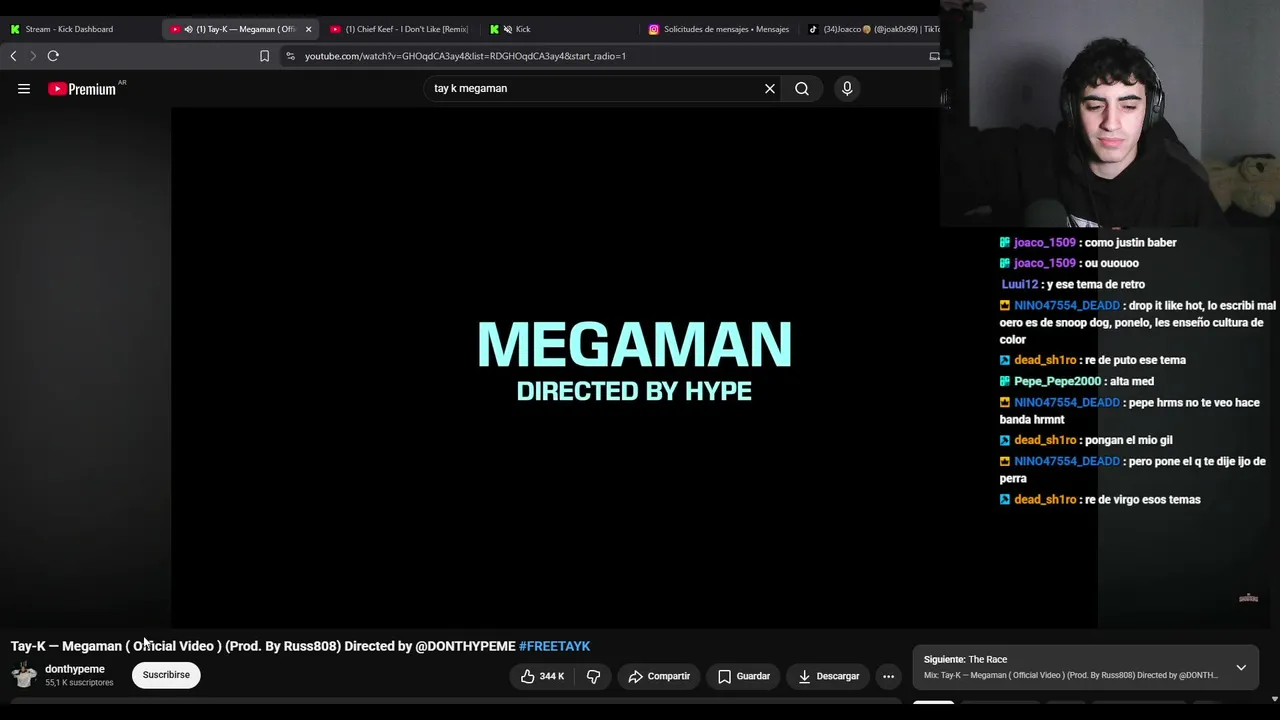Open the YouTube guide hamburger menu
Image resolution: width=1280 pixels, height=720 pixels.
(x=24, y=89)
